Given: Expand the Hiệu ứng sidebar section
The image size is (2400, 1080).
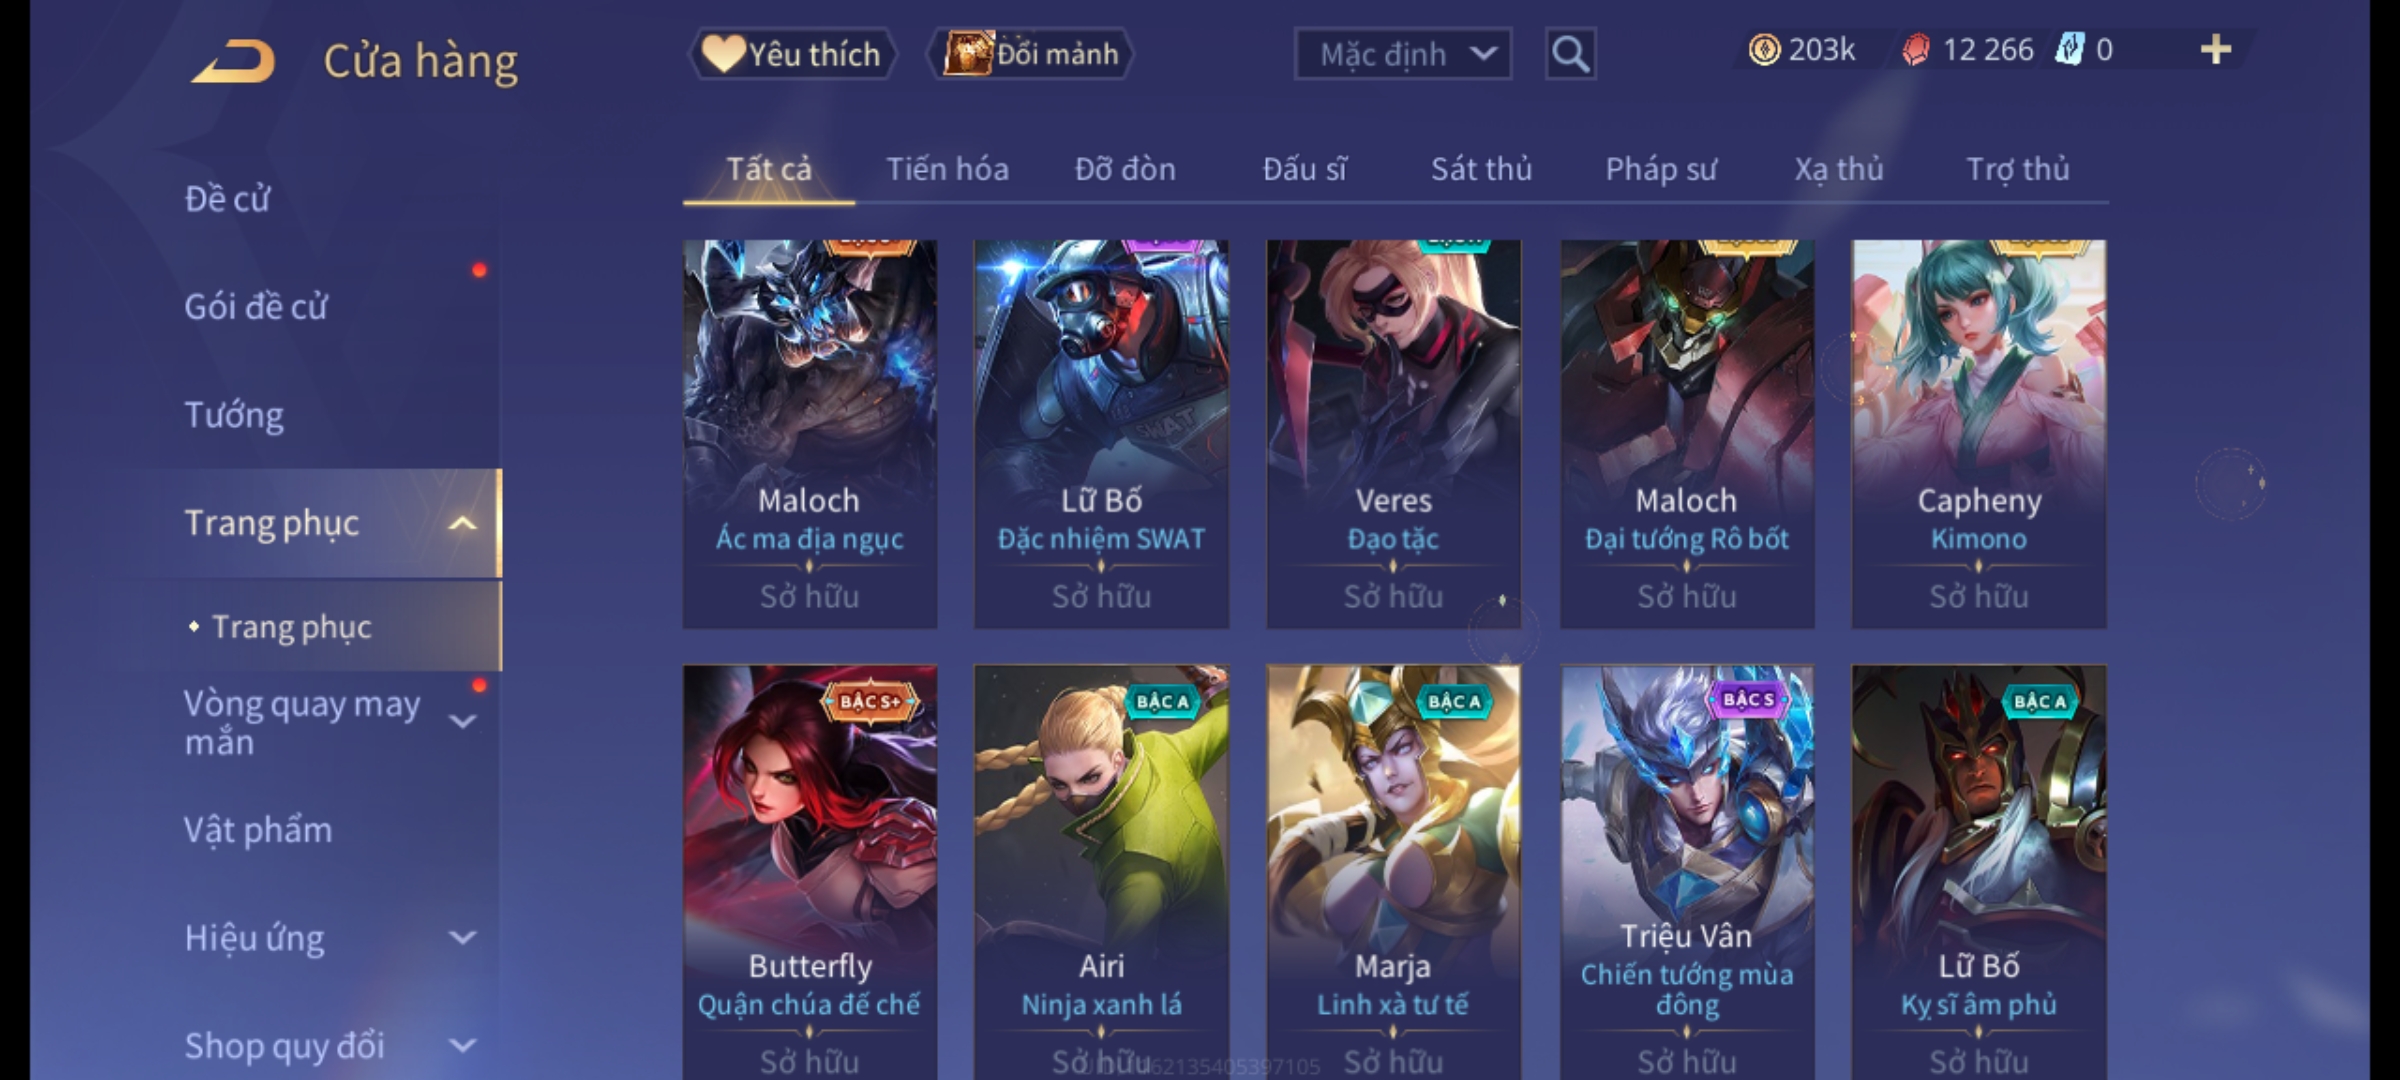Looking at the screenshot, I should click(462, 938).
